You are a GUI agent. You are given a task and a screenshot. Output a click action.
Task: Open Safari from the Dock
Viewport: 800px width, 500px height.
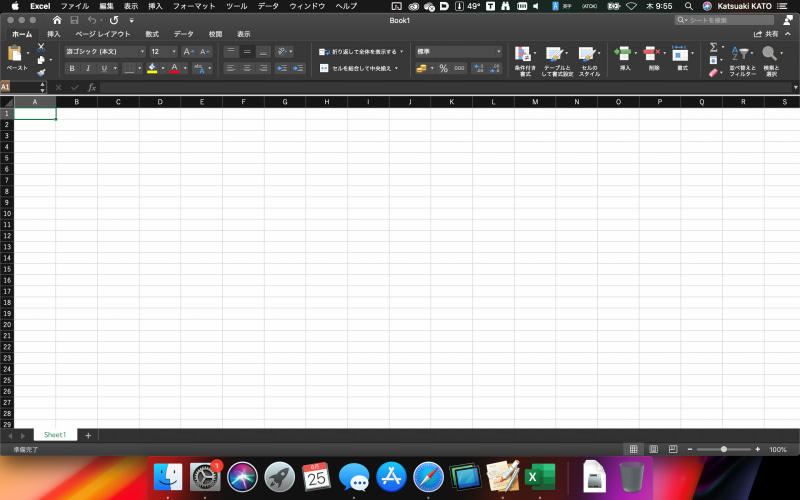pyautogui.click(x=428, y=477)
